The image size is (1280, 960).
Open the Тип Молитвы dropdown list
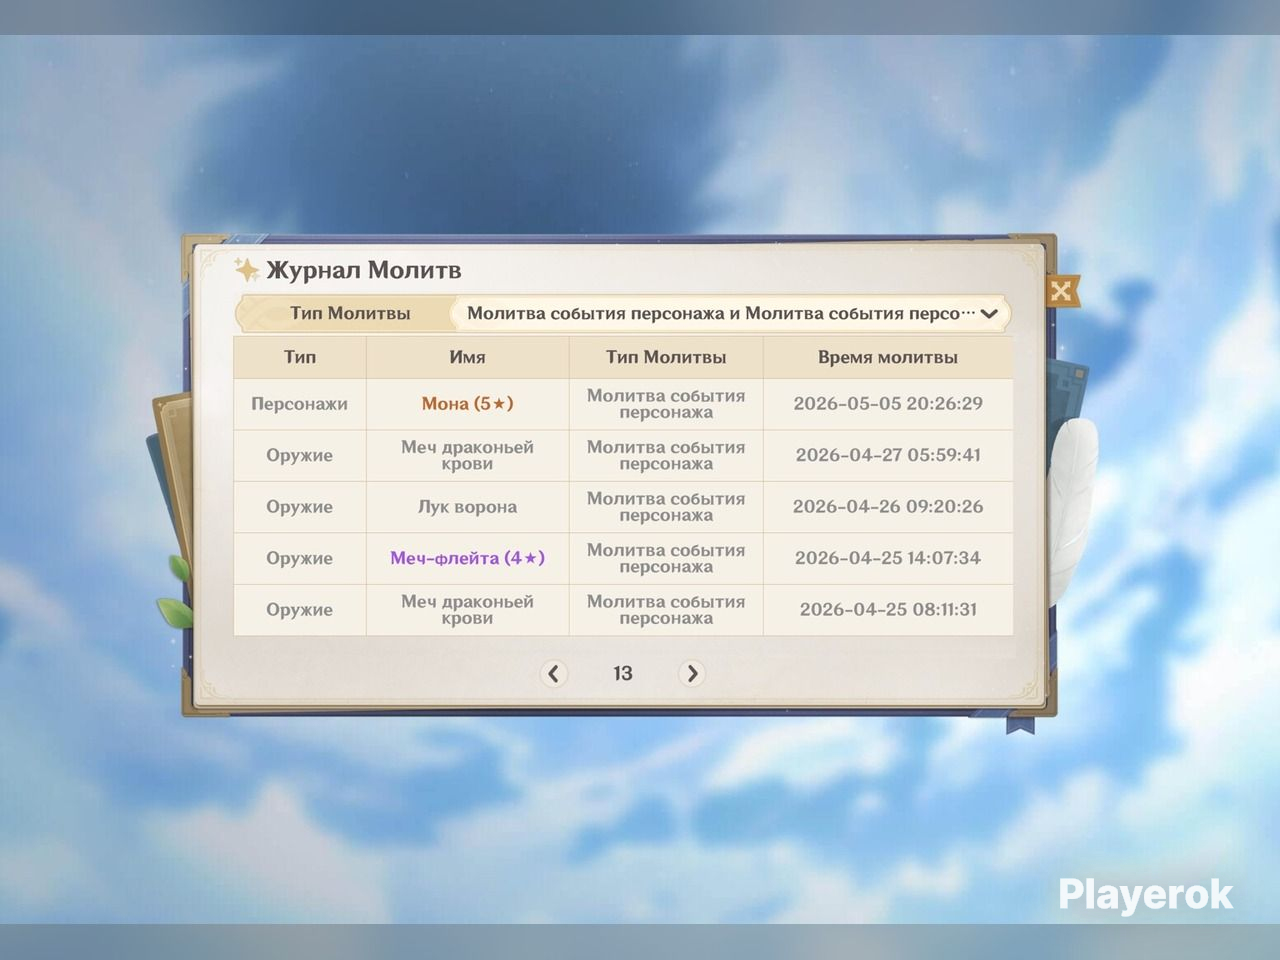731,313
